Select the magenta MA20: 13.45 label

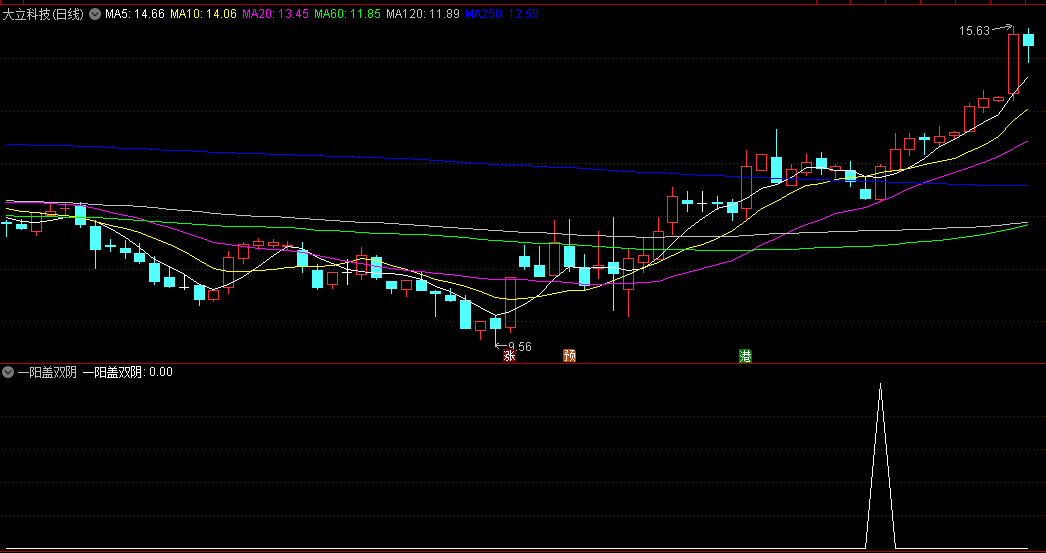coord(275,13)
